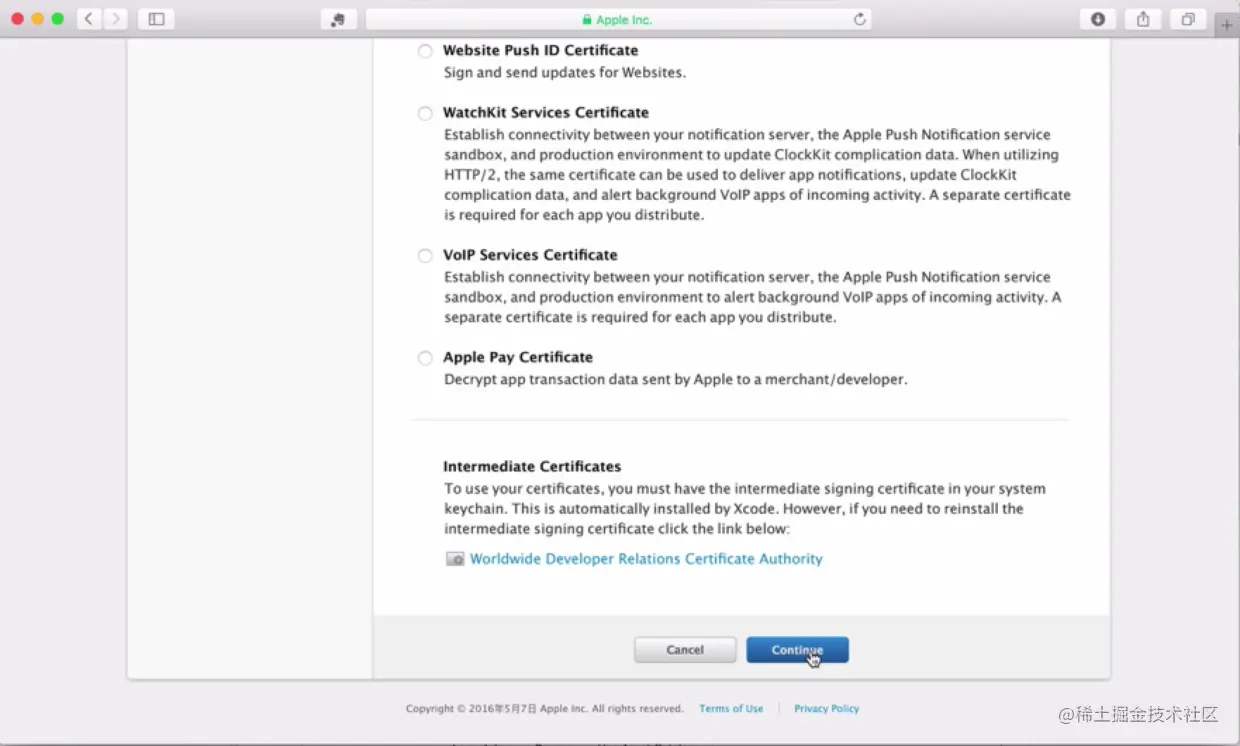Toggle the Safari sidebar button

click(x=156, y=19)
